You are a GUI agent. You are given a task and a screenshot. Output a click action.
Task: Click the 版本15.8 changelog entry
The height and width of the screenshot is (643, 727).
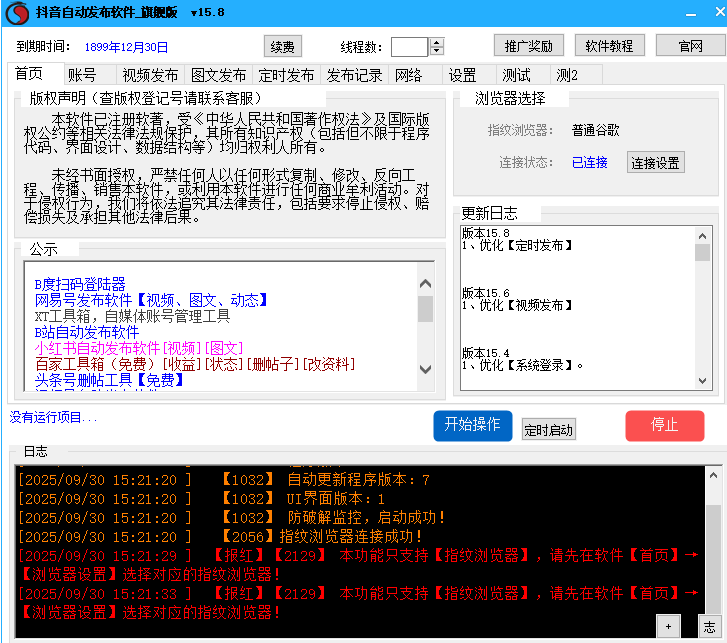pos(485,233)
